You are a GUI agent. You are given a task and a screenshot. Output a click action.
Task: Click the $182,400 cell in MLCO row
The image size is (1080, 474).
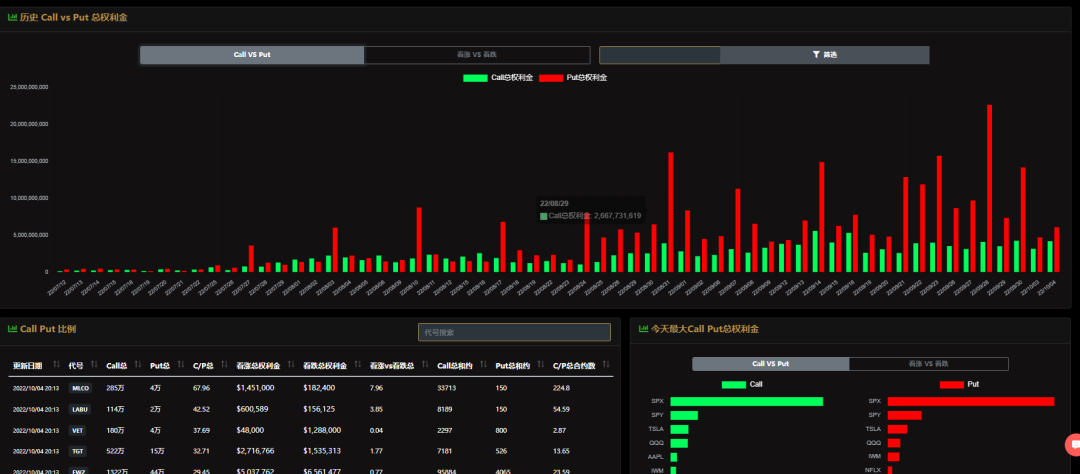click(x=319, y=388)
